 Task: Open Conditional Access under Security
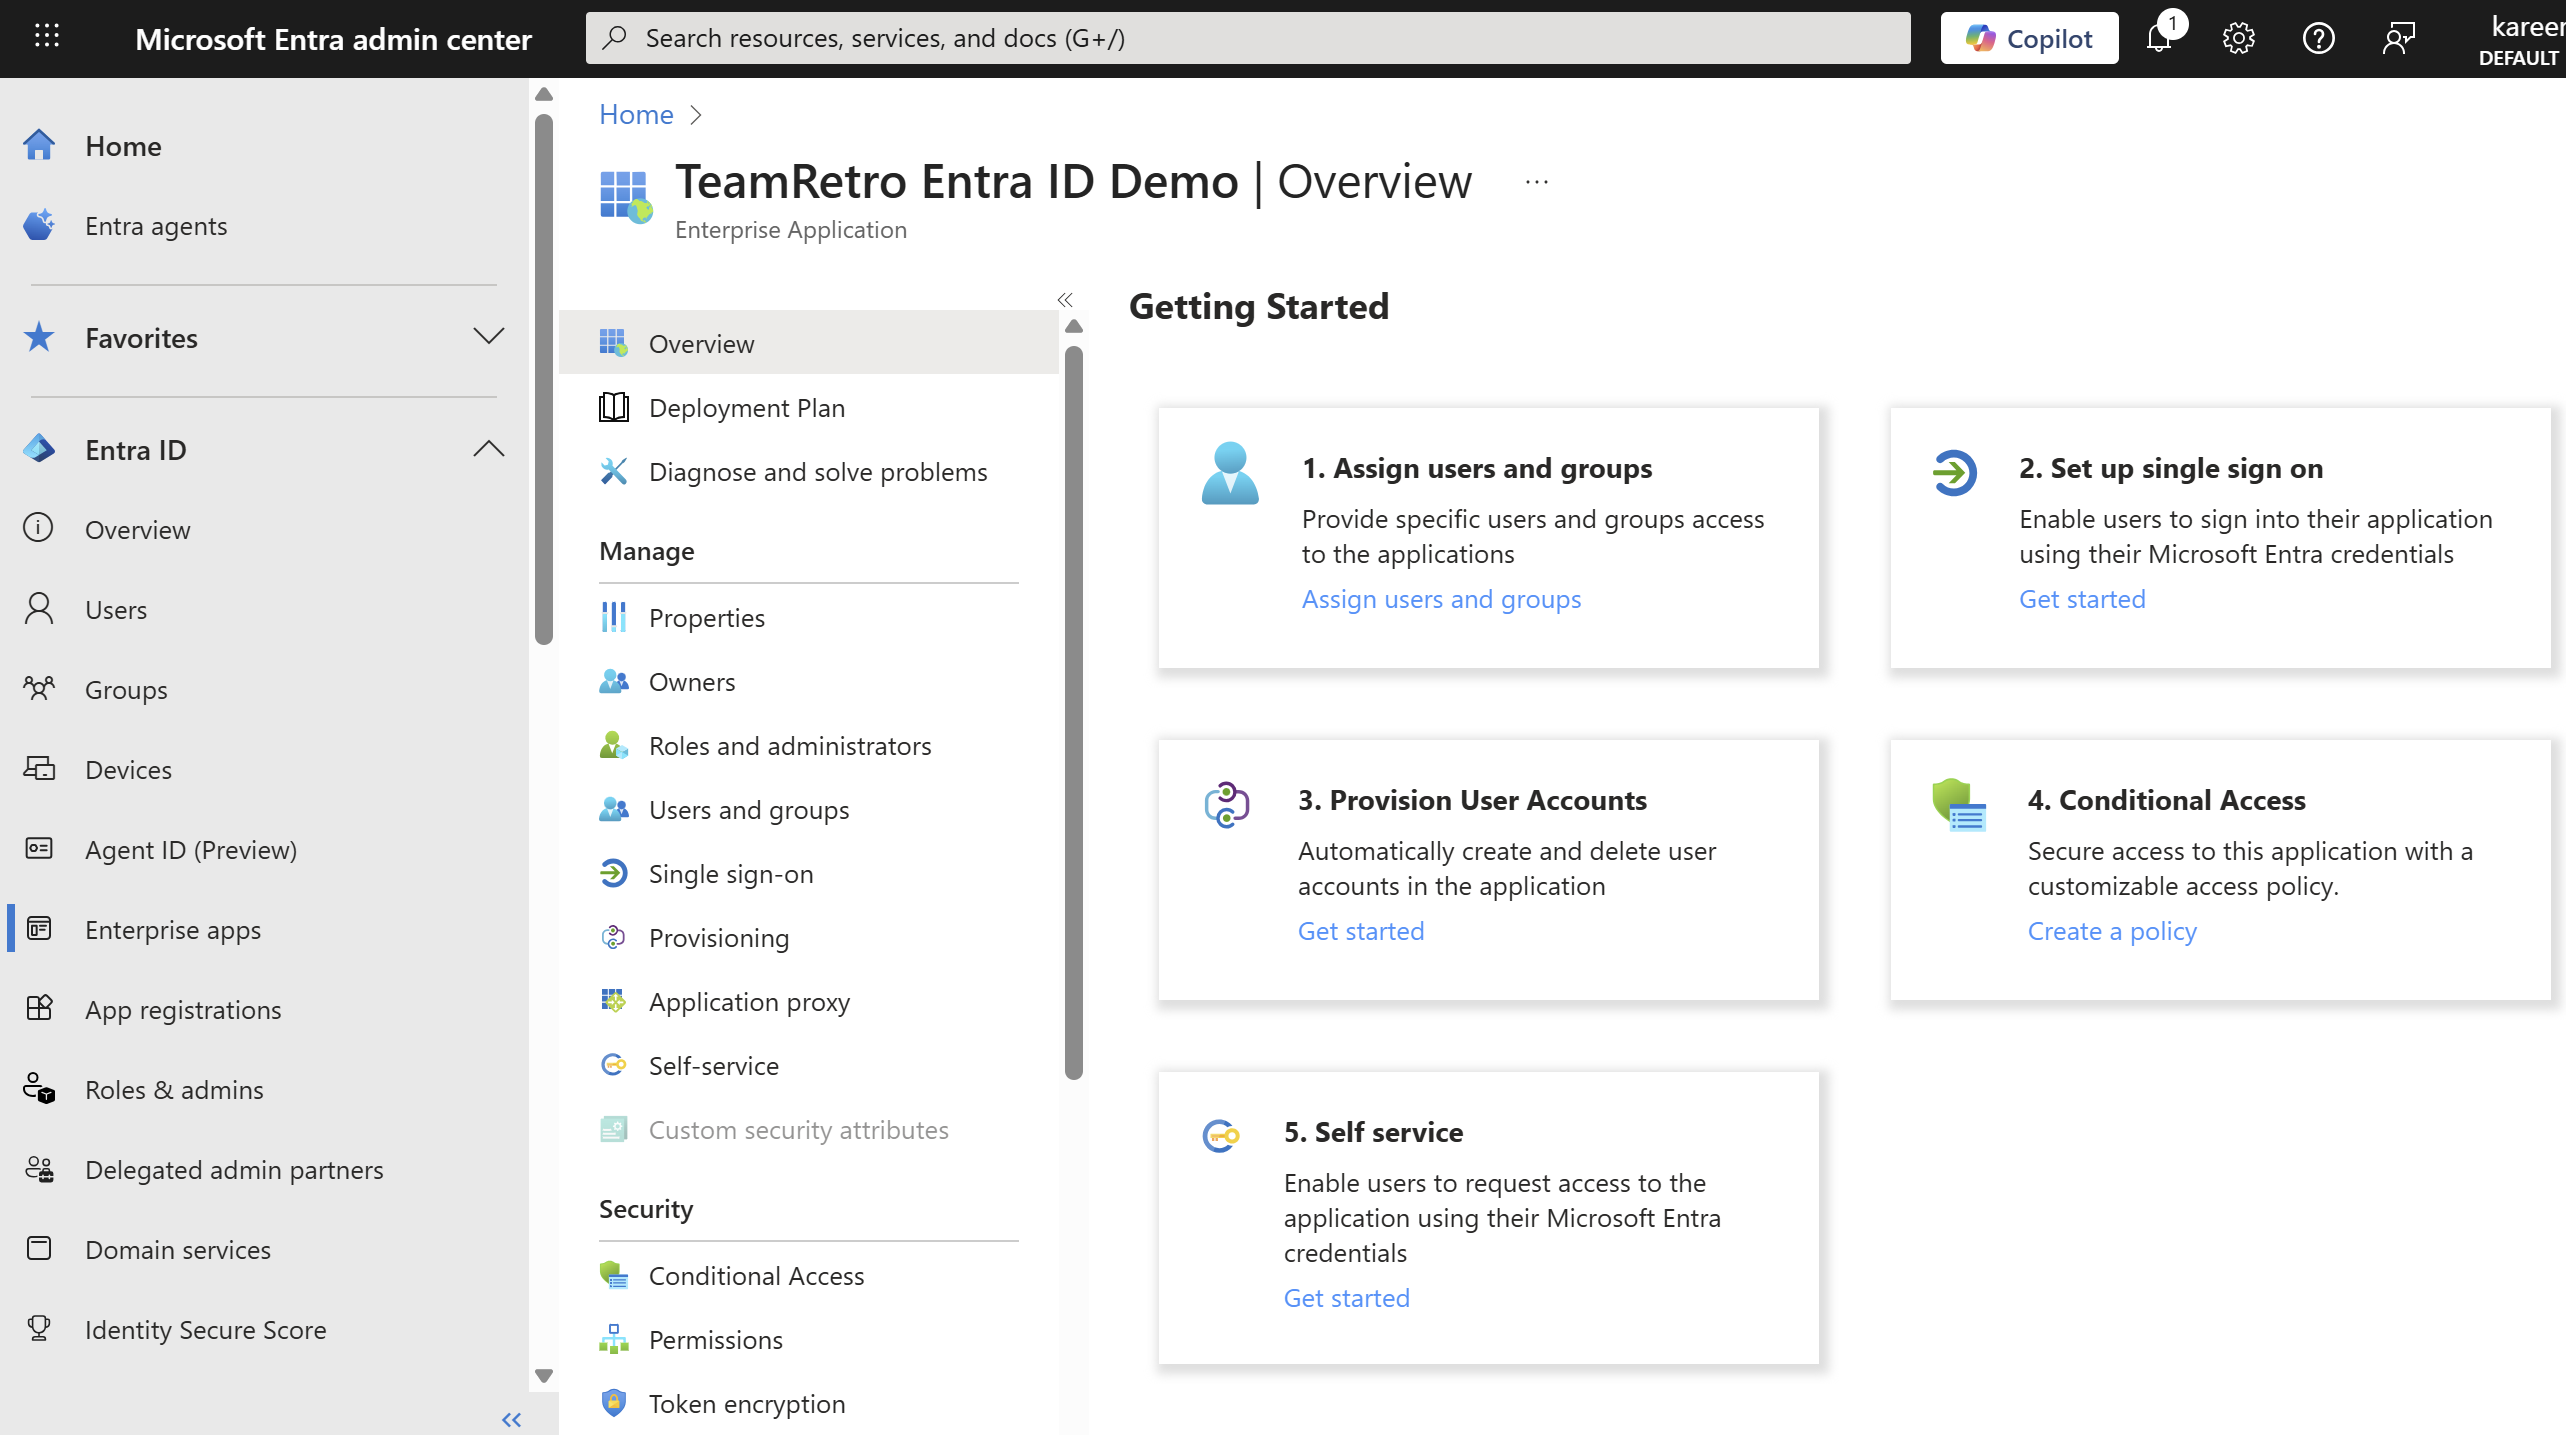point(756,1275)
